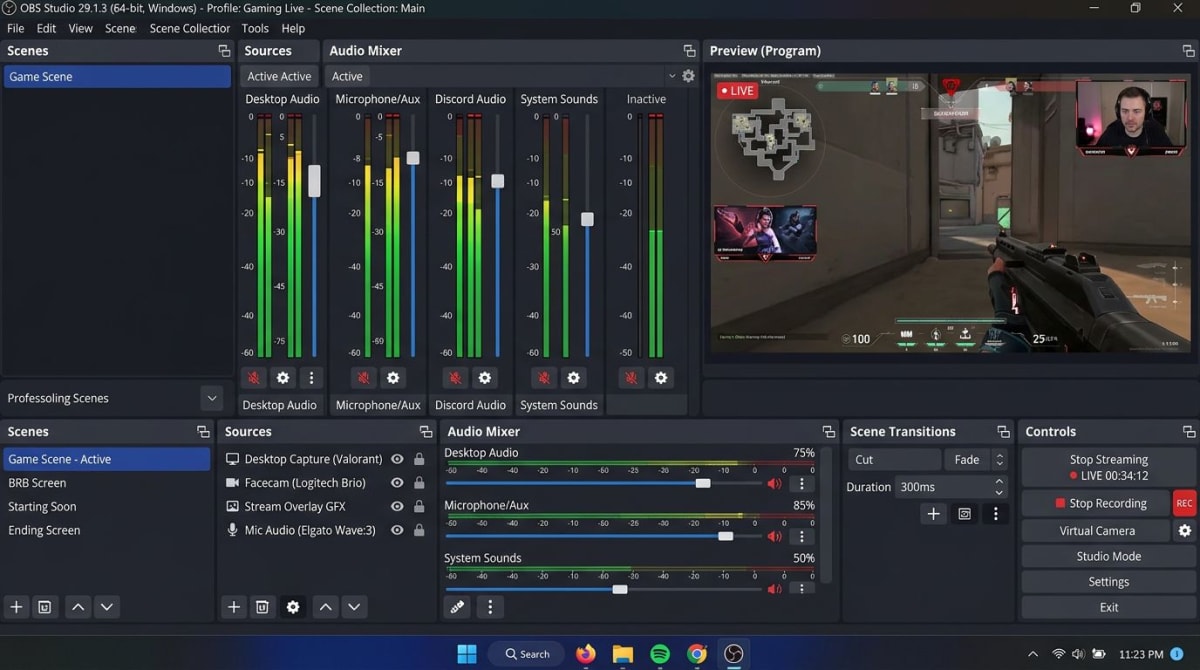The height and width of the screenshot is (670, 1200).
Task: Open Spotify from the taskbar
Action: coord(659,653)
